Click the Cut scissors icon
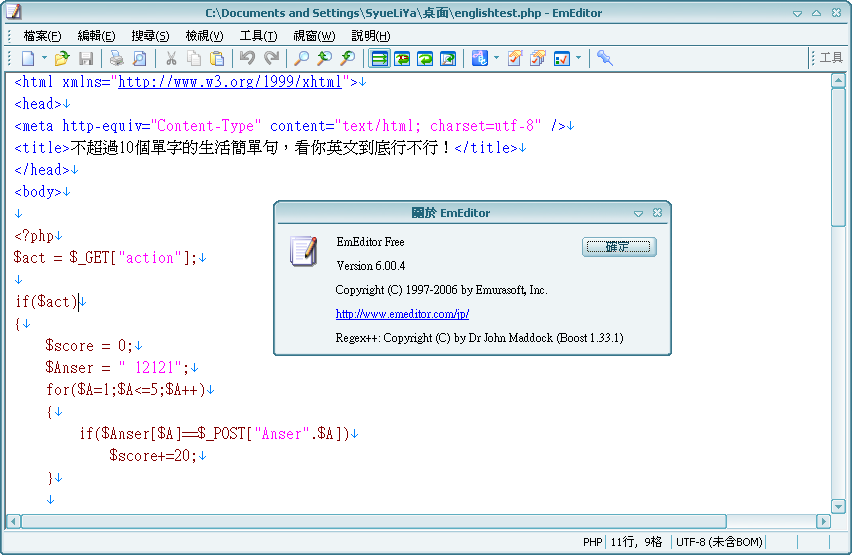Image resolution: width=852 pixels, height=555 pixels. pos(171,58)
